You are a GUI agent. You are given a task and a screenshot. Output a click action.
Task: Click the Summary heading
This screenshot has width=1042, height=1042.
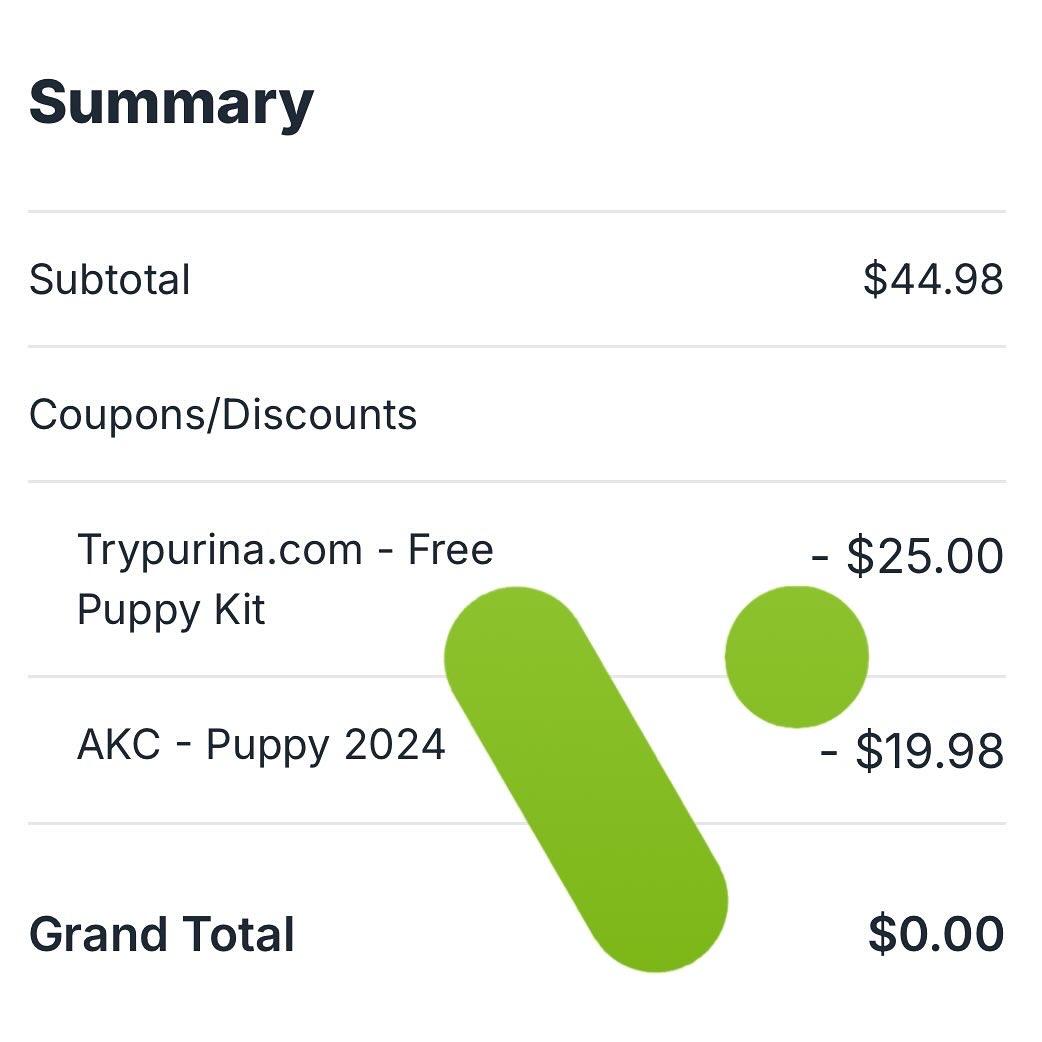pos(171,104)
